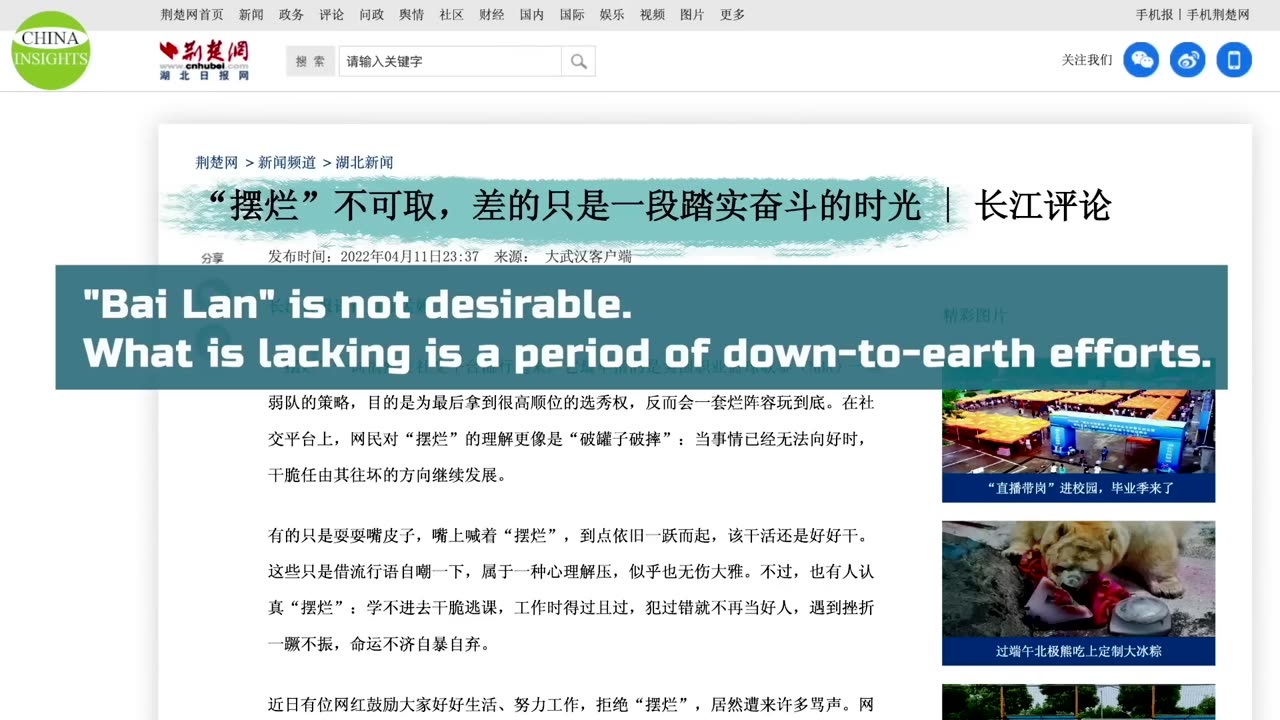Click 新闻频道 in the breadcrumb
This screenshot has height=720, width=1280.
click(287, 162)
